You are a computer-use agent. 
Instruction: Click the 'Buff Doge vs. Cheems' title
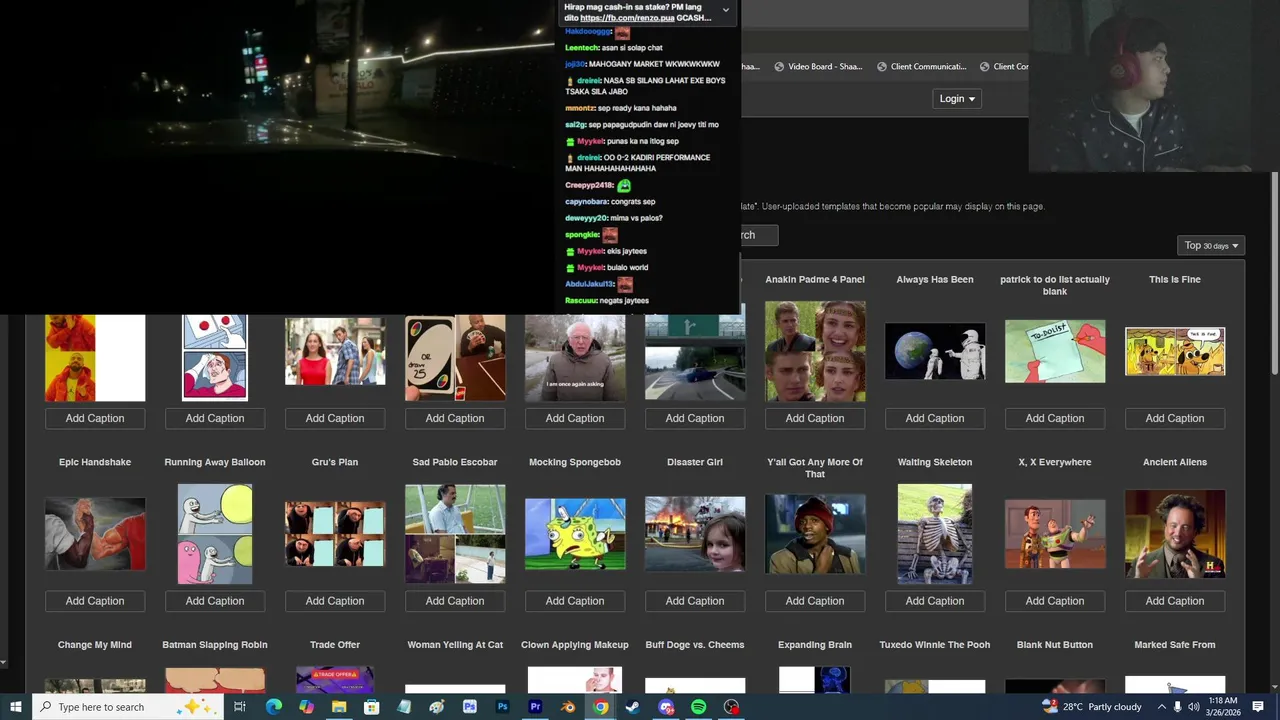(695, 645)
